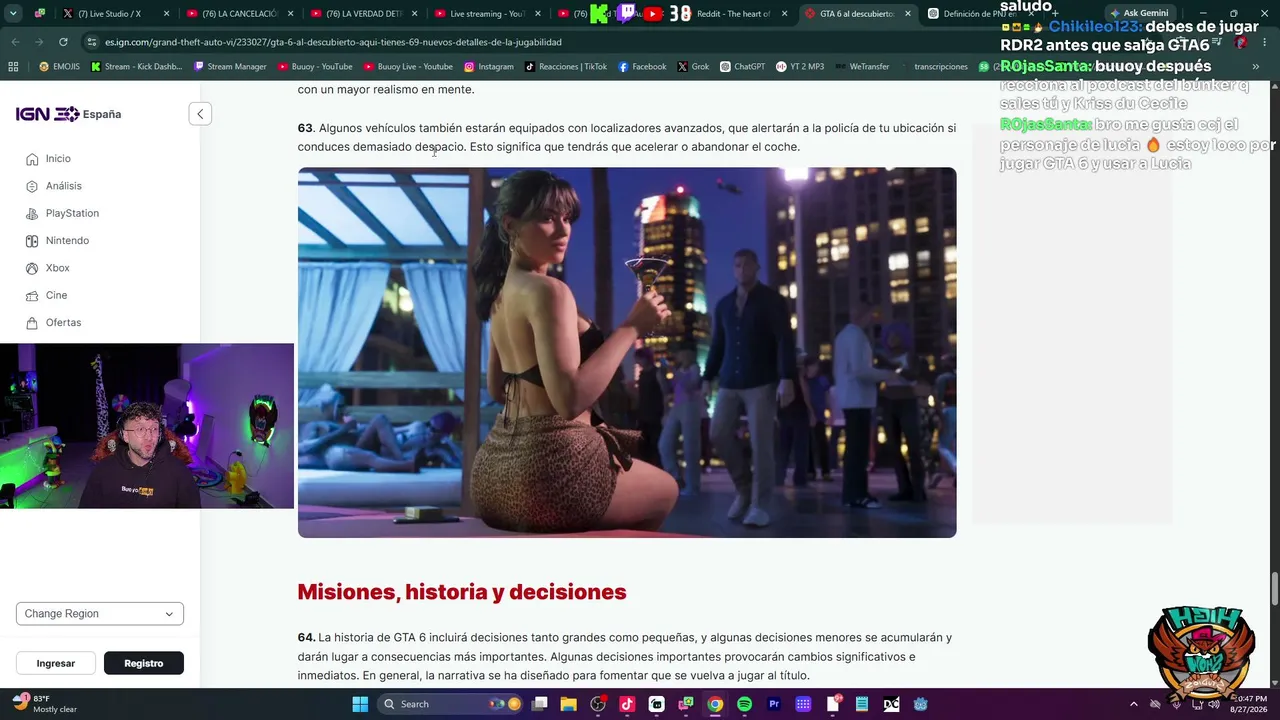Open Spotify from the taskbar
The width and height of the screenshot is (1280, 720).
(x=744, y=704)
